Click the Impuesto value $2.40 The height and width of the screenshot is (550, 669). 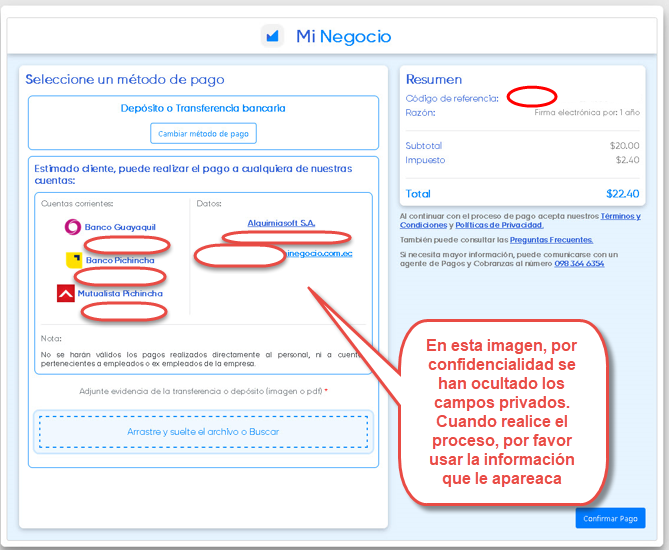[627, 160]
